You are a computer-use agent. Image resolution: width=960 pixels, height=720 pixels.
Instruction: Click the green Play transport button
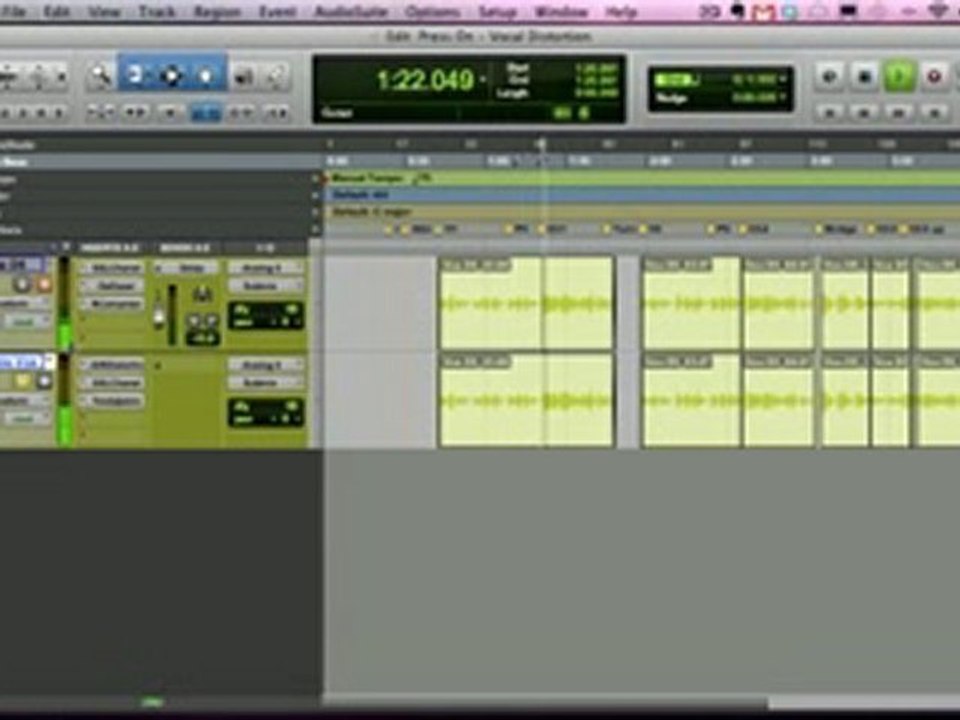[x=898, y=77]
